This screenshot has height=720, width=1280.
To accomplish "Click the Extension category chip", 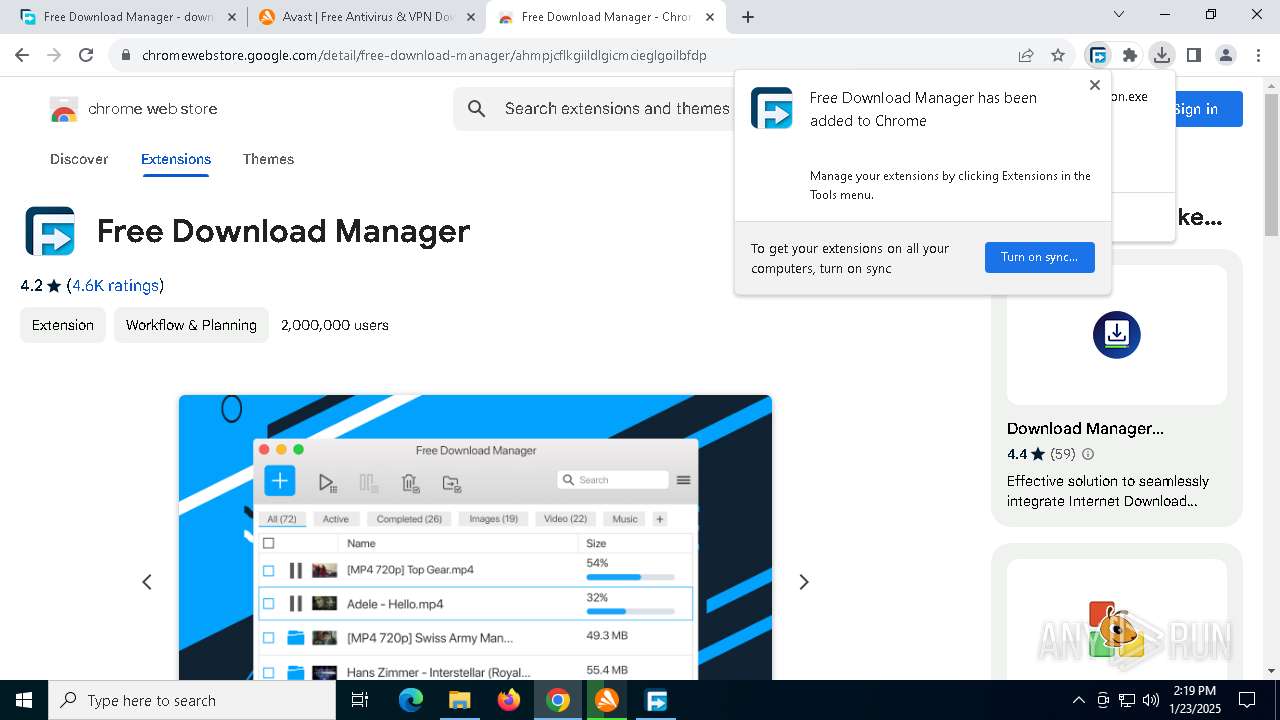I will click(x=63, y=325).
